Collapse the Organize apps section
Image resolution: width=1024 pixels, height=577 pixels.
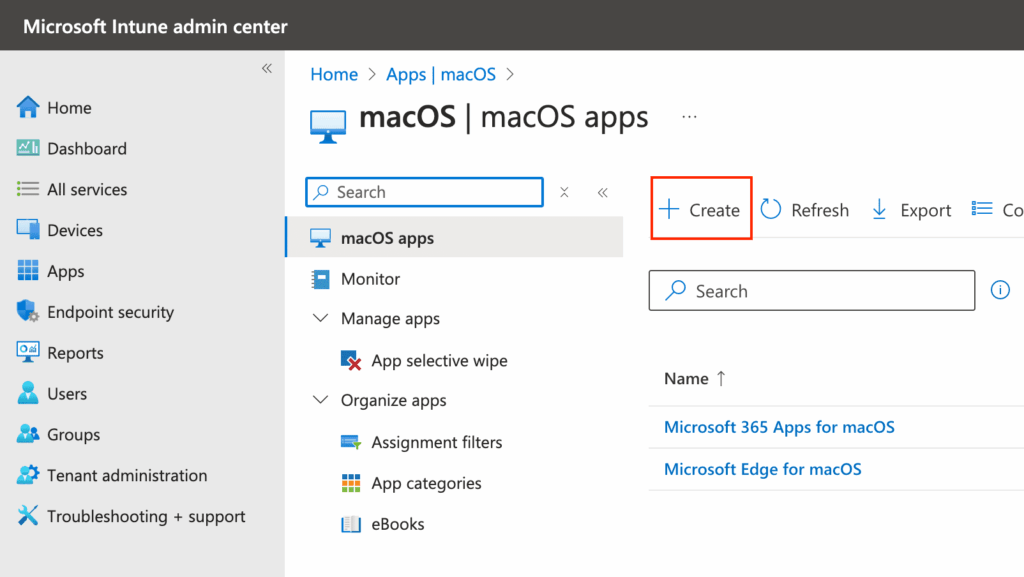coord(320,400)
